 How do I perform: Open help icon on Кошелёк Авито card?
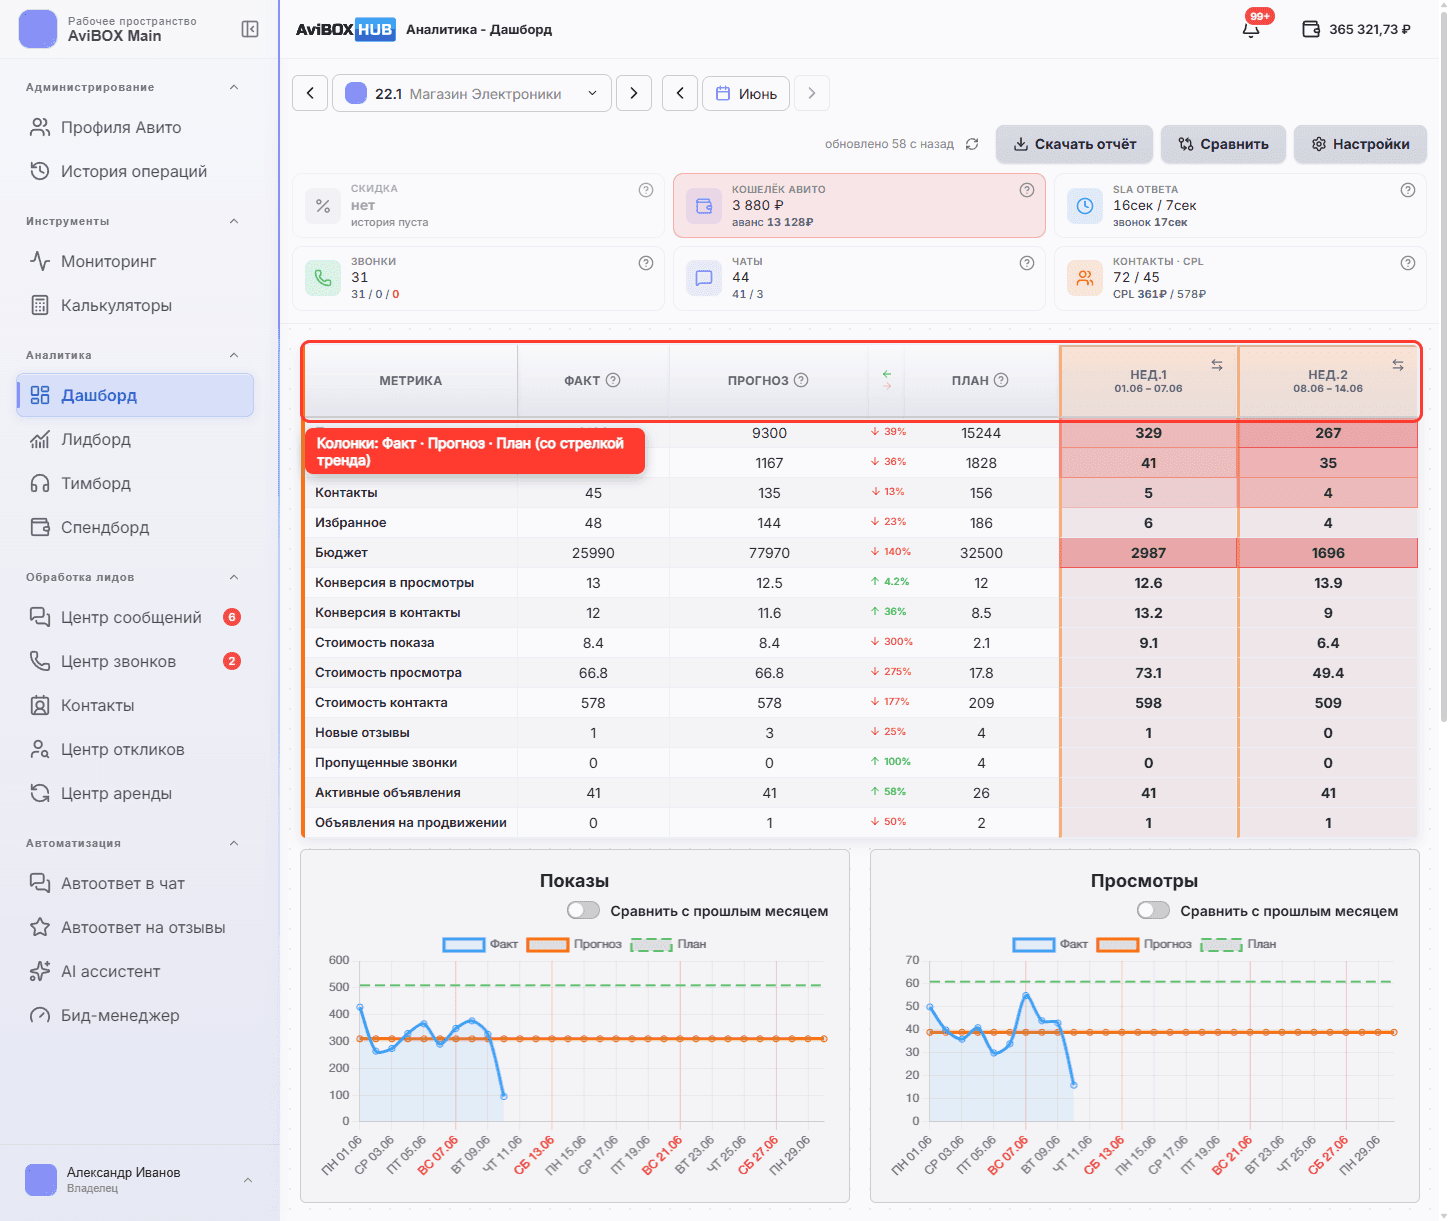(1026, 190)
